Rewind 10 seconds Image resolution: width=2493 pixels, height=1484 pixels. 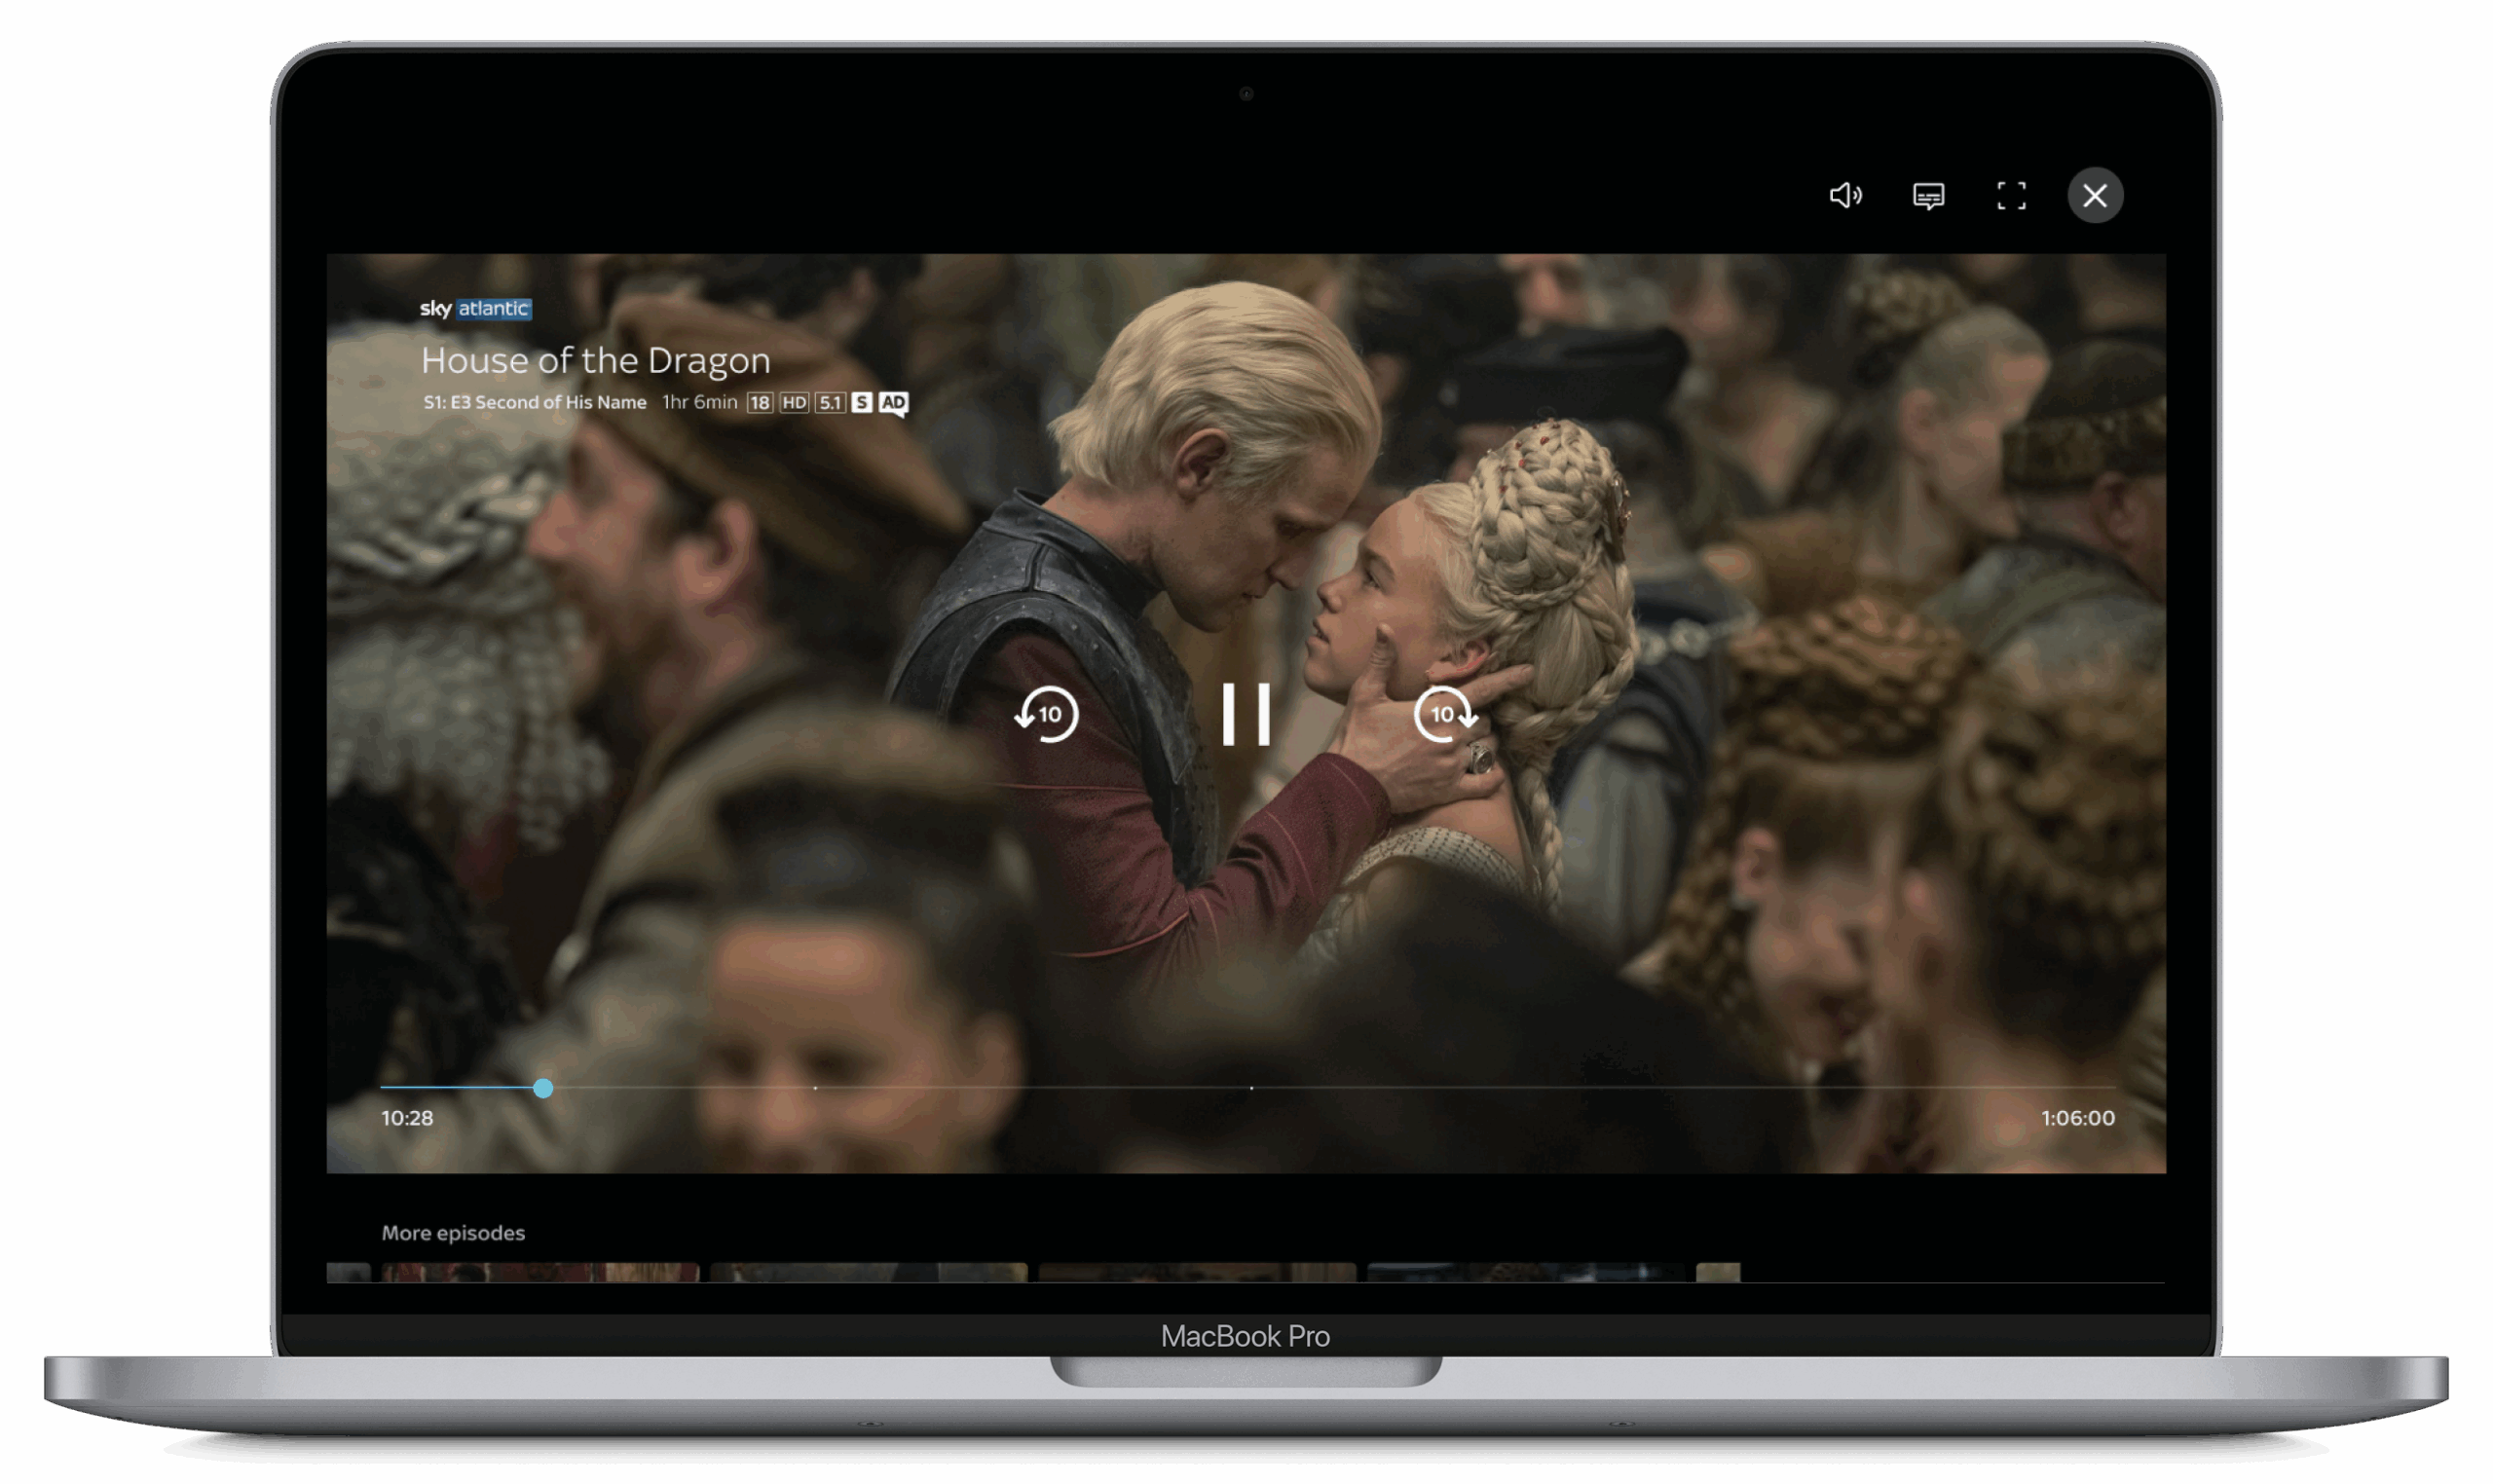tap(1046, 714)
